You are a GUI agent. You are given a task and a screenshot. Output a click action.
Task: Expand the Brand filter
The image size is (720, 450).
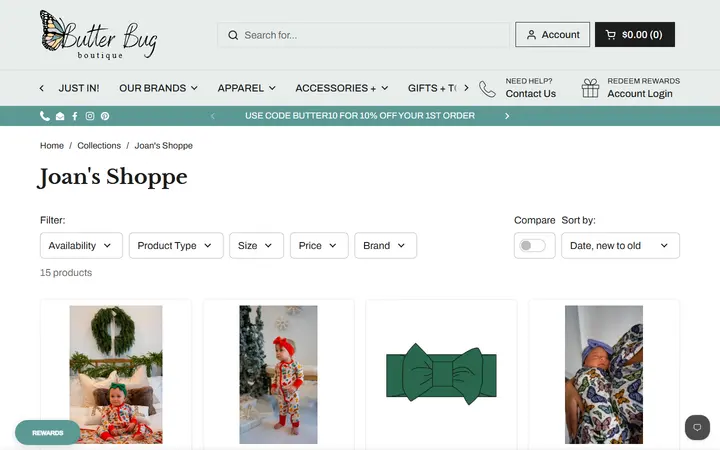pyautogui.click(x=385, y=246)
